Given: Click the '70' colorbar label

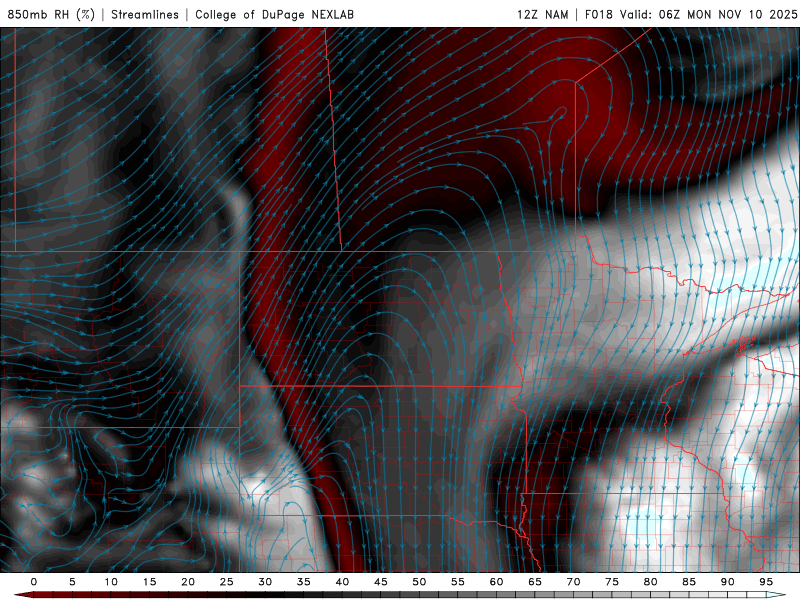Looking at the screenshot, I should pyautogui.click(x=573, y=582).
